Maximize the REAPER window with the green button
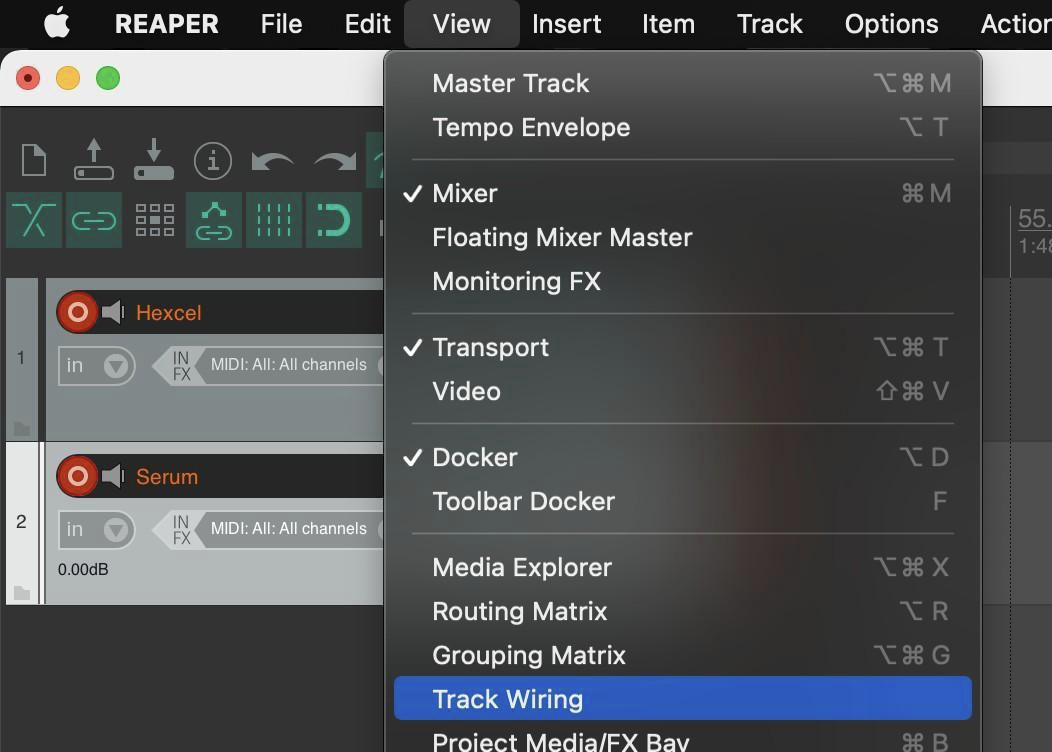Image resolution: width=1052 pixels, height=752 pixels. tap(108, 78)
